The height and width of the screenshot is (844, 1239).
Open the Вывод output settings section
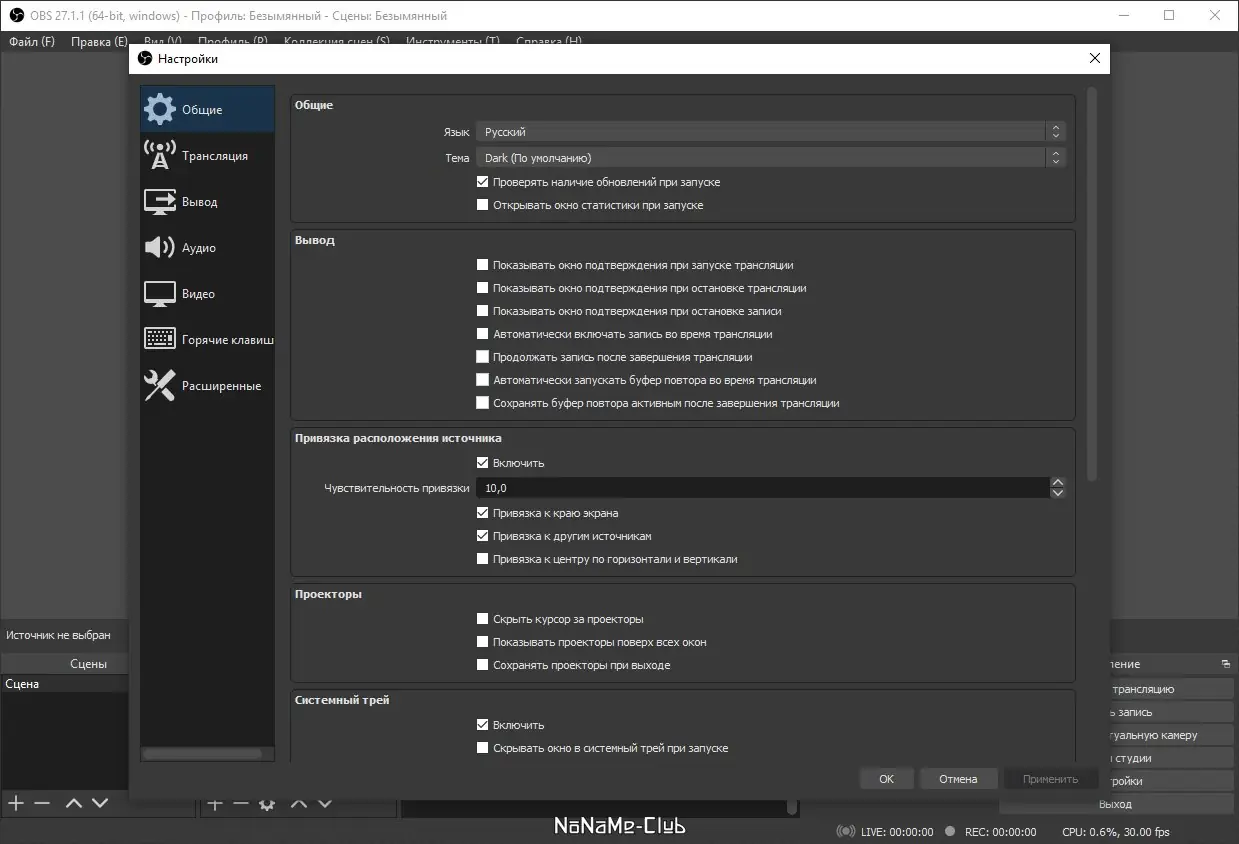207,202
